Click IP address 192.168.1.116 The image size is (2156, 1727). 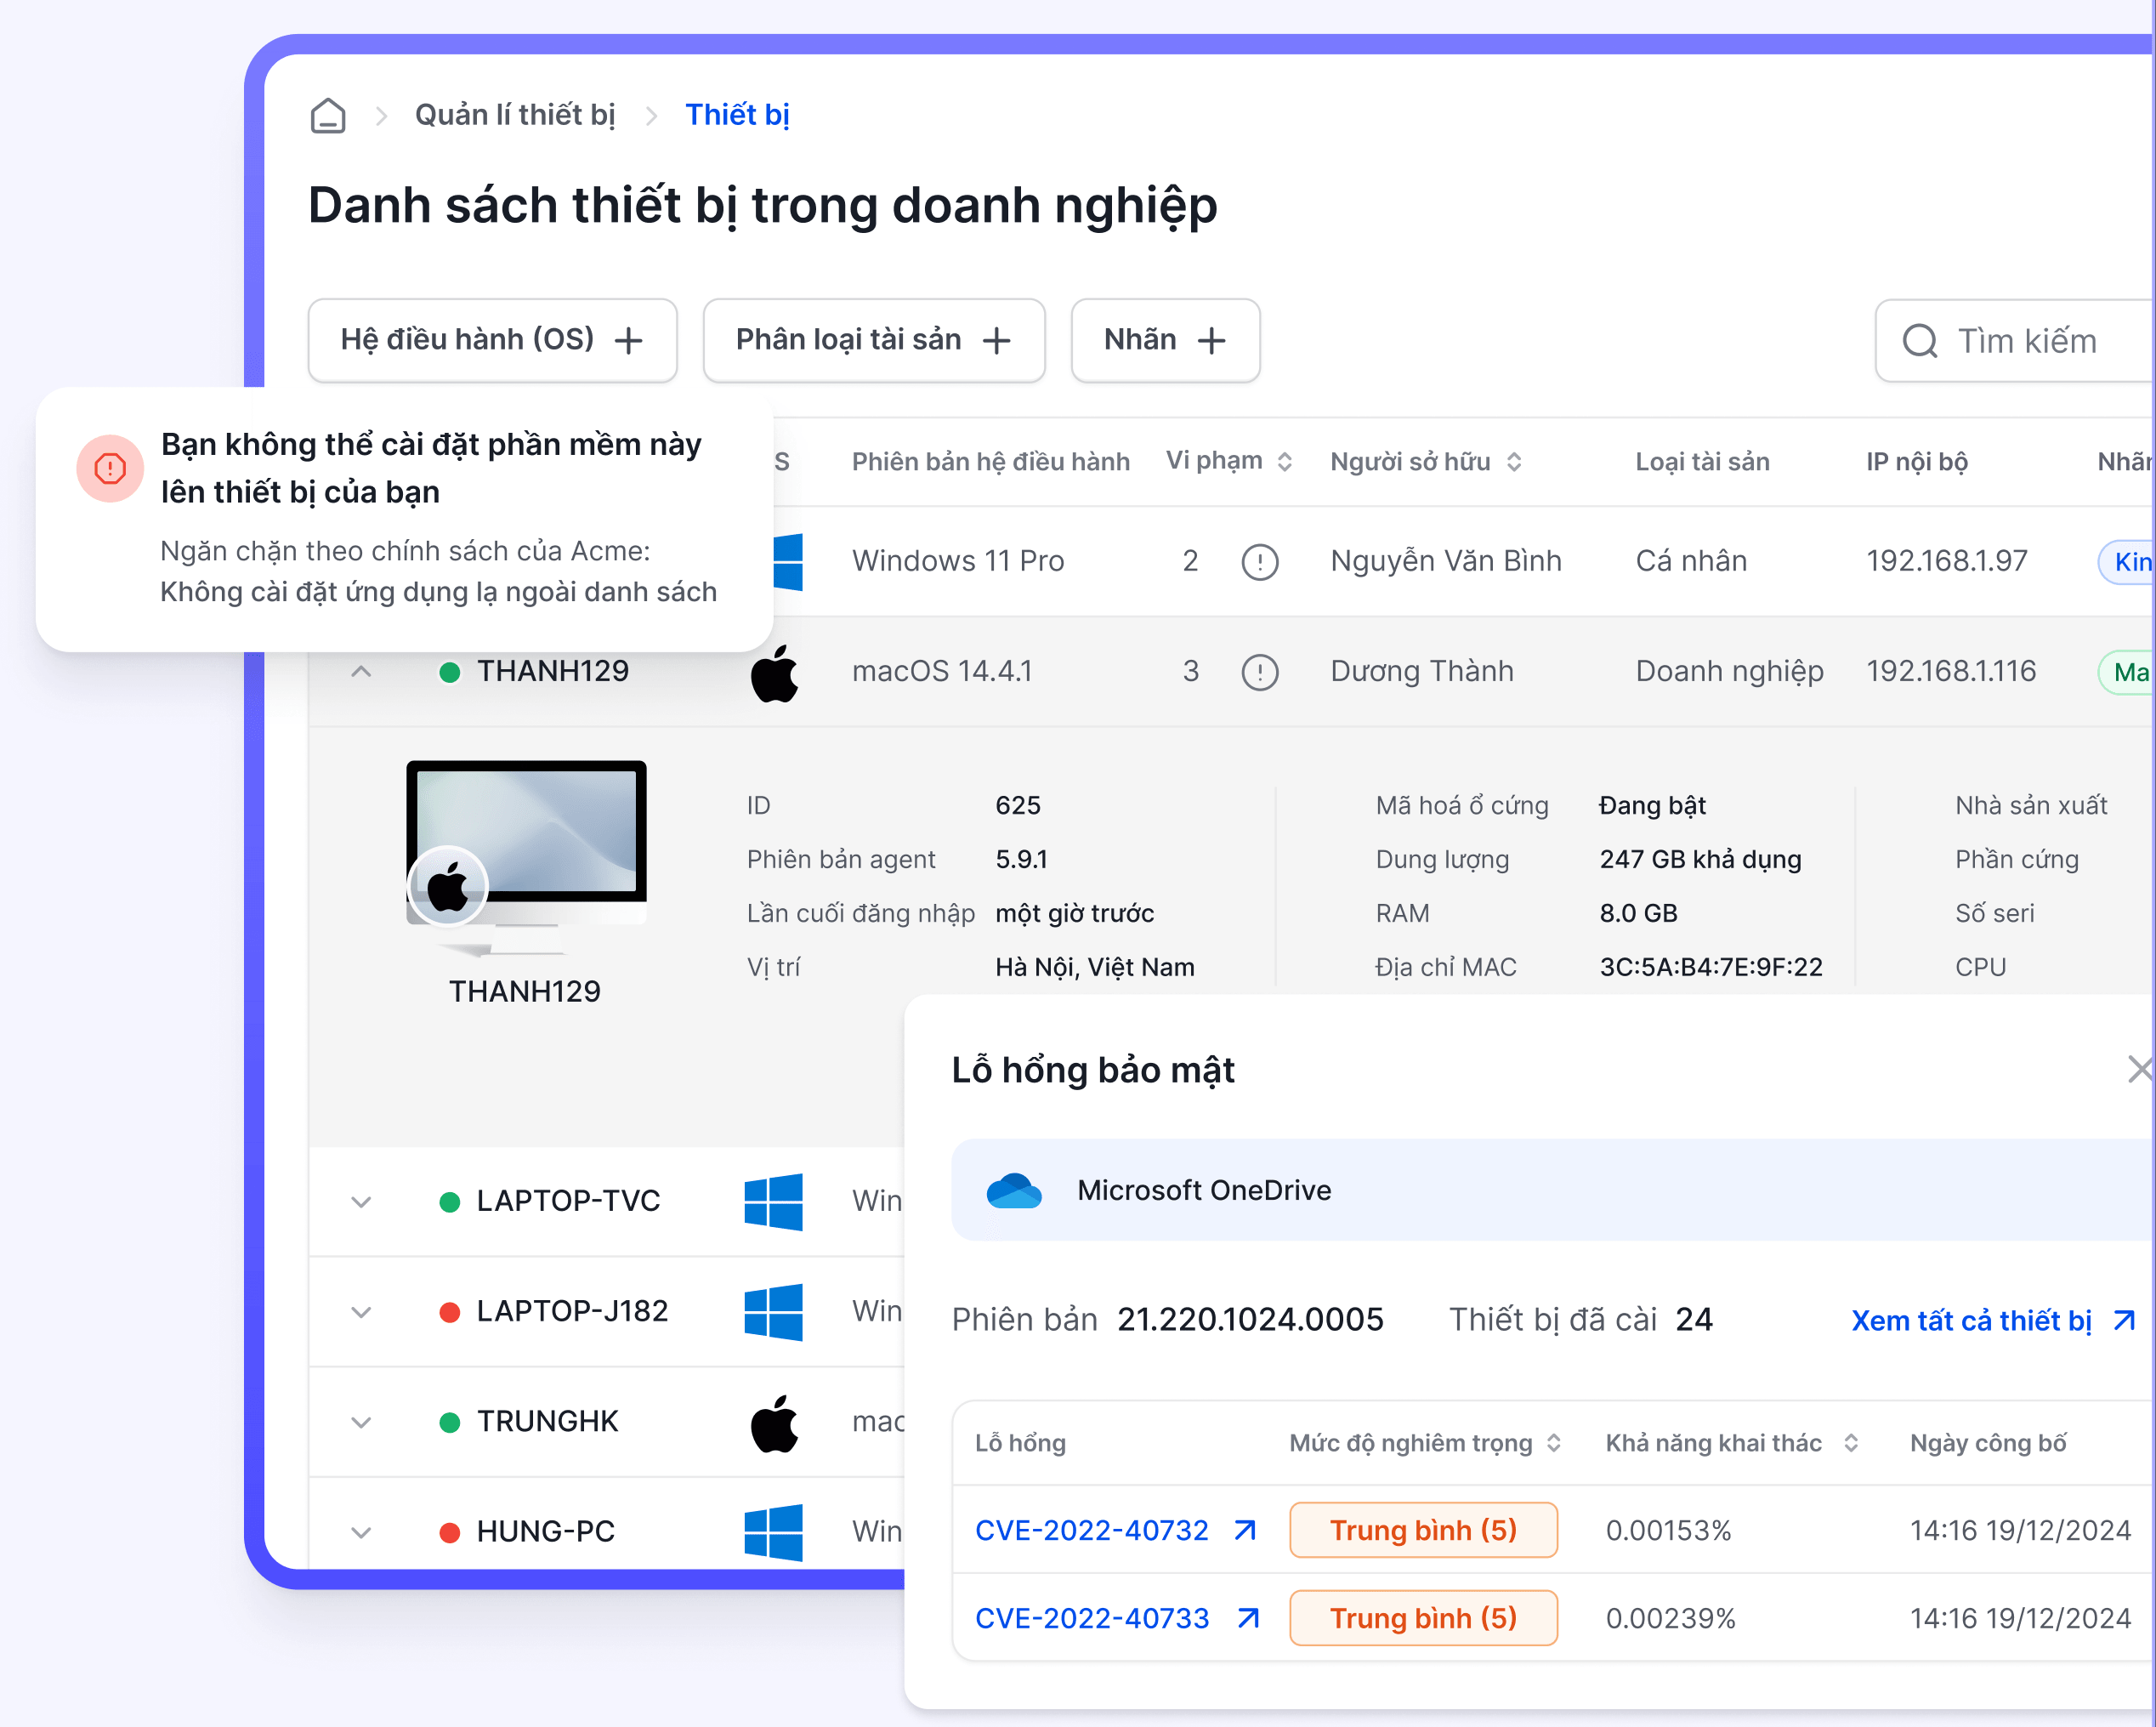point(1951,671)
